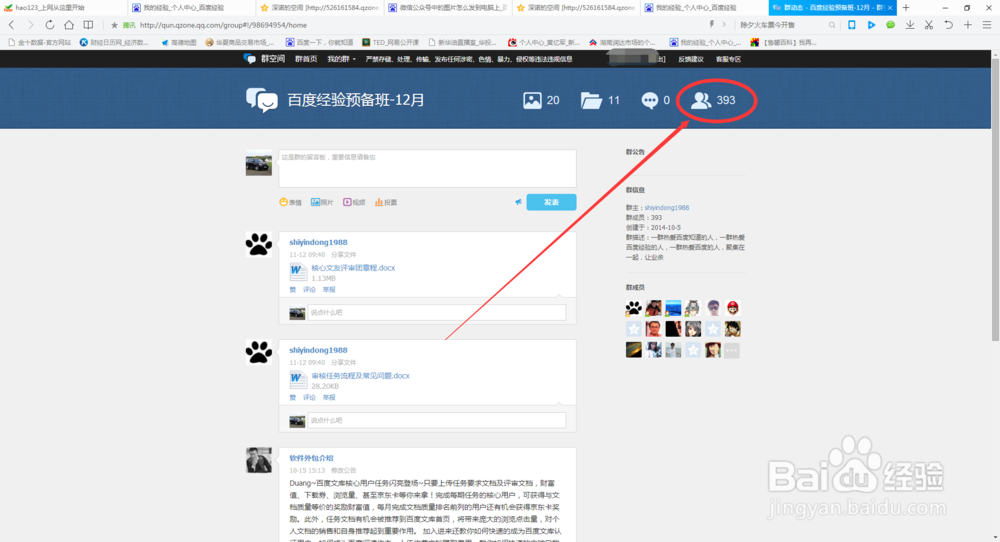Viewport: 1000px width, 542px height.
Task: Click the undo closed tab icon
Action: [948, 25]
